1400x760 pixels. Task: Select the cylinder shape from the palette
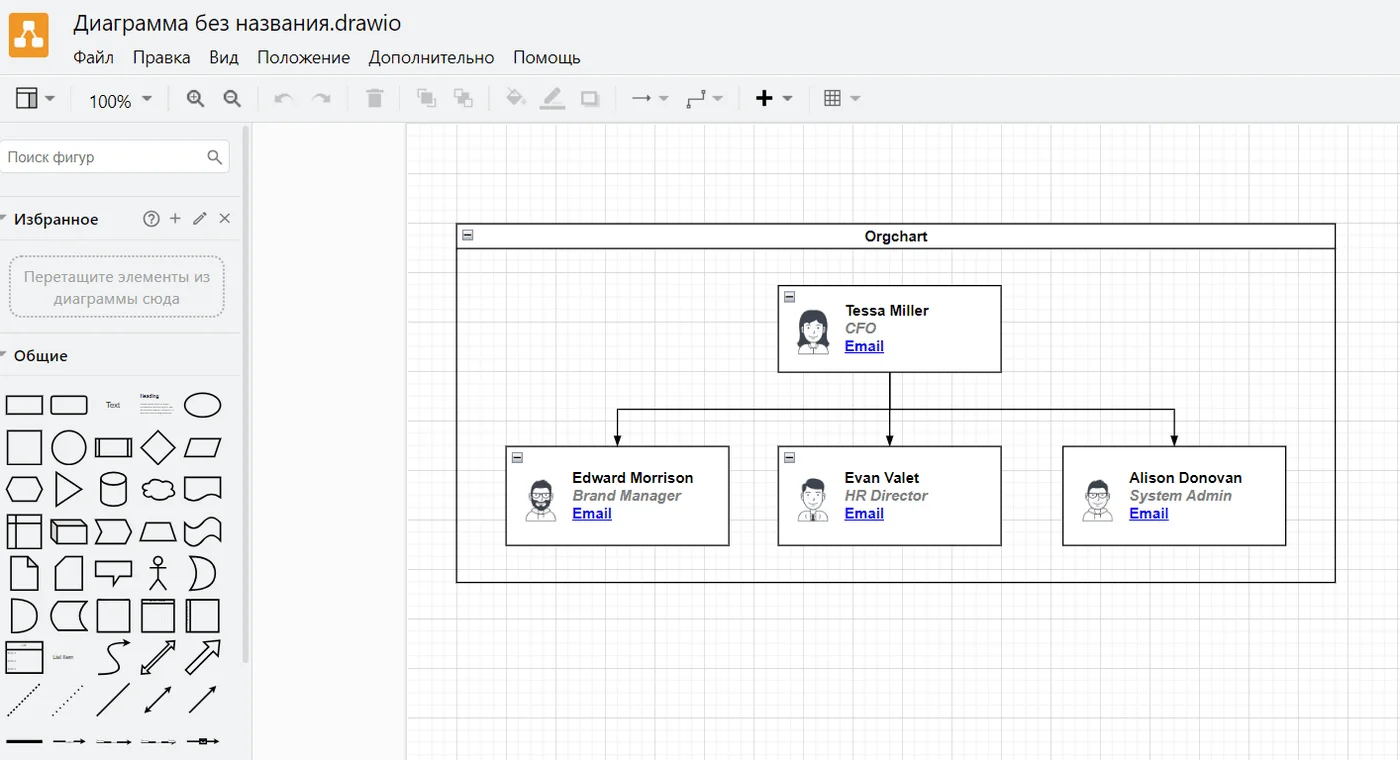(113, 490)
